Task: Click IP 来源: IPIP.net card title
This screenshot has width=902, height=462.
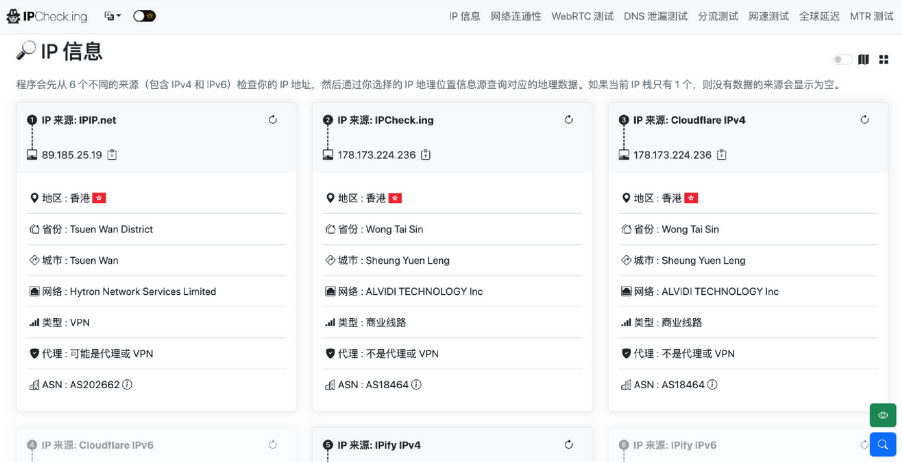Action: 79,120
